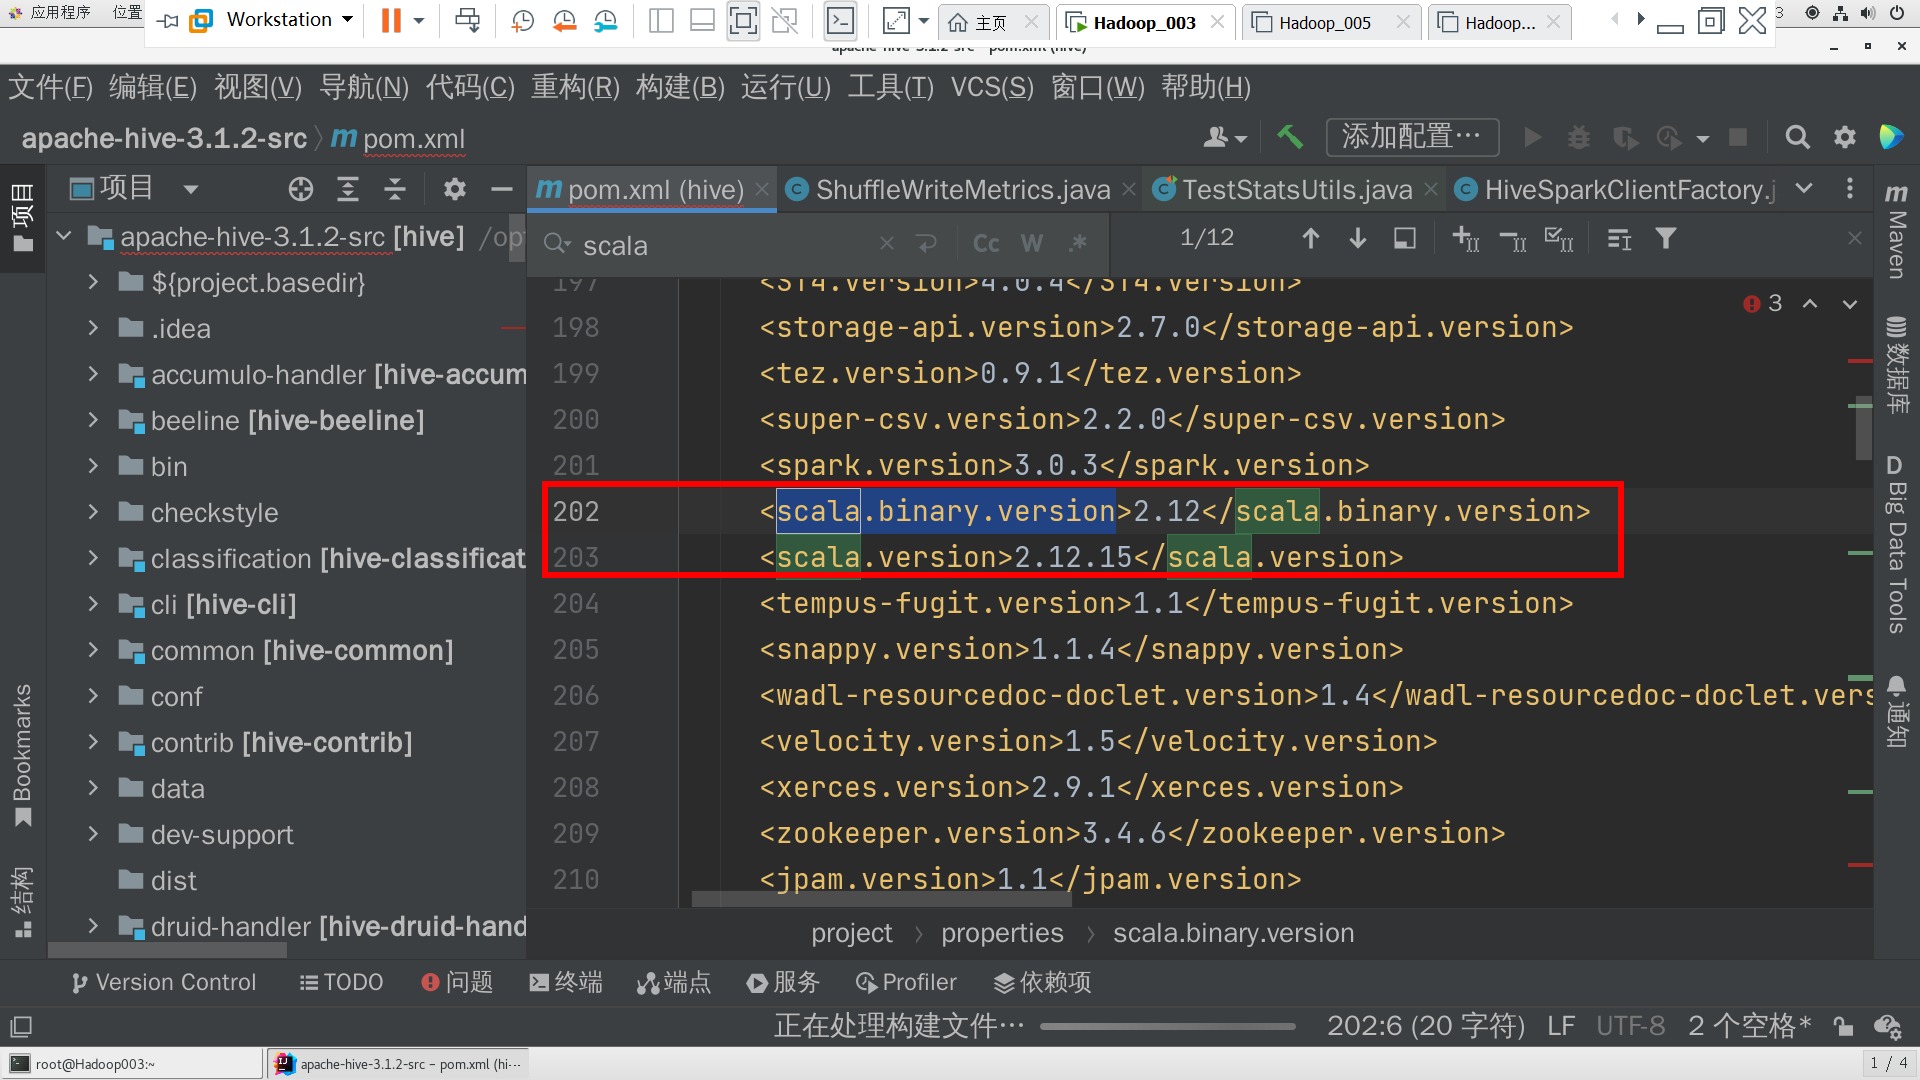Open the Search Everywhere magnifier icon
The image size is (1920, 1080).
pos(1797,137)
